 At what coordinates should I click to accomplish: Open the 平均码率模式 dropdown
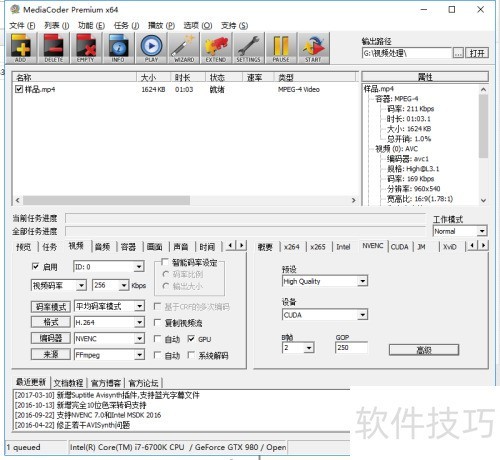(109, 306)
